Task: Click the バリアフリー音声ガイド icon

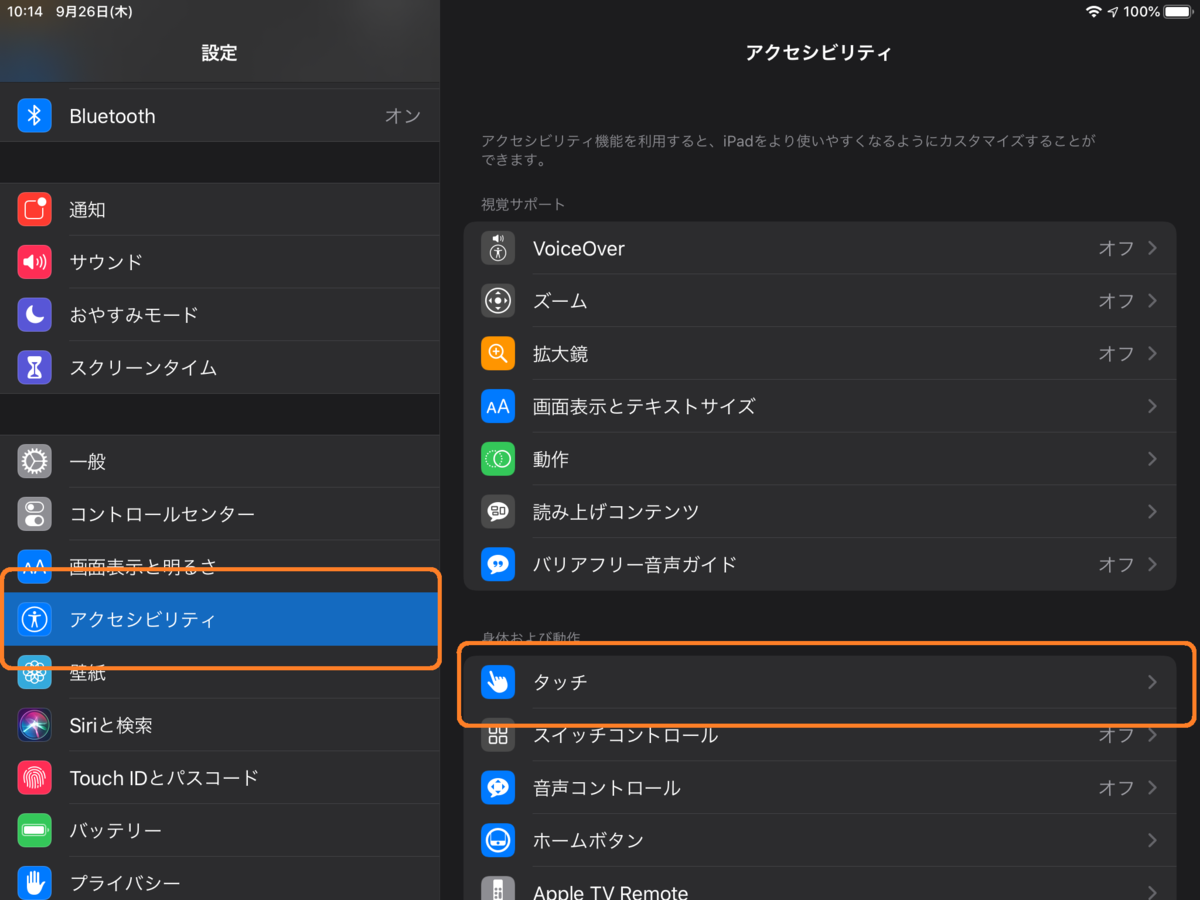Action: 497,564
